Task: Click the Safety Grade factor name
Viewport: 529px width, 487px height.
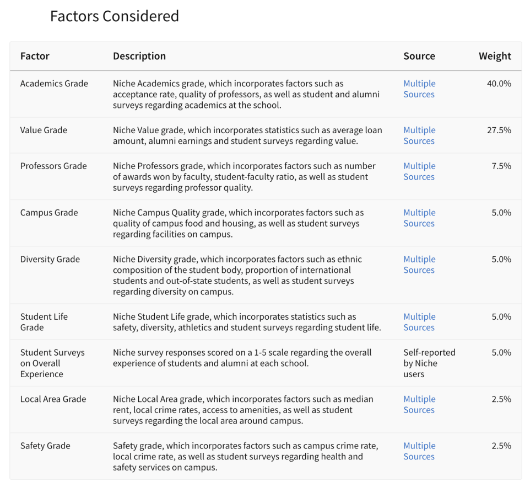Action: pos(45,446)
